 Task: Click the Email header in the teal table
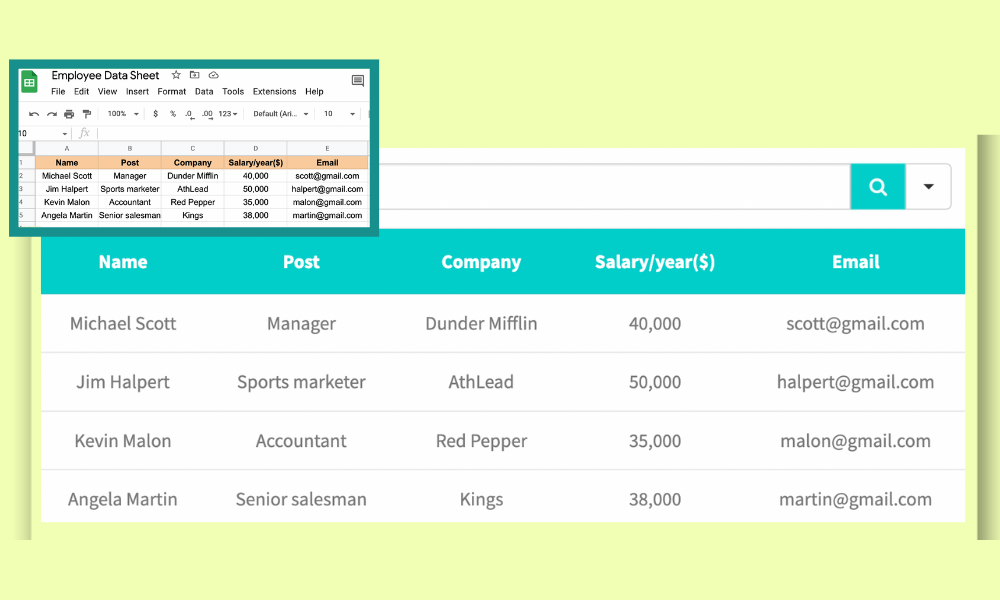pos(856,262)
